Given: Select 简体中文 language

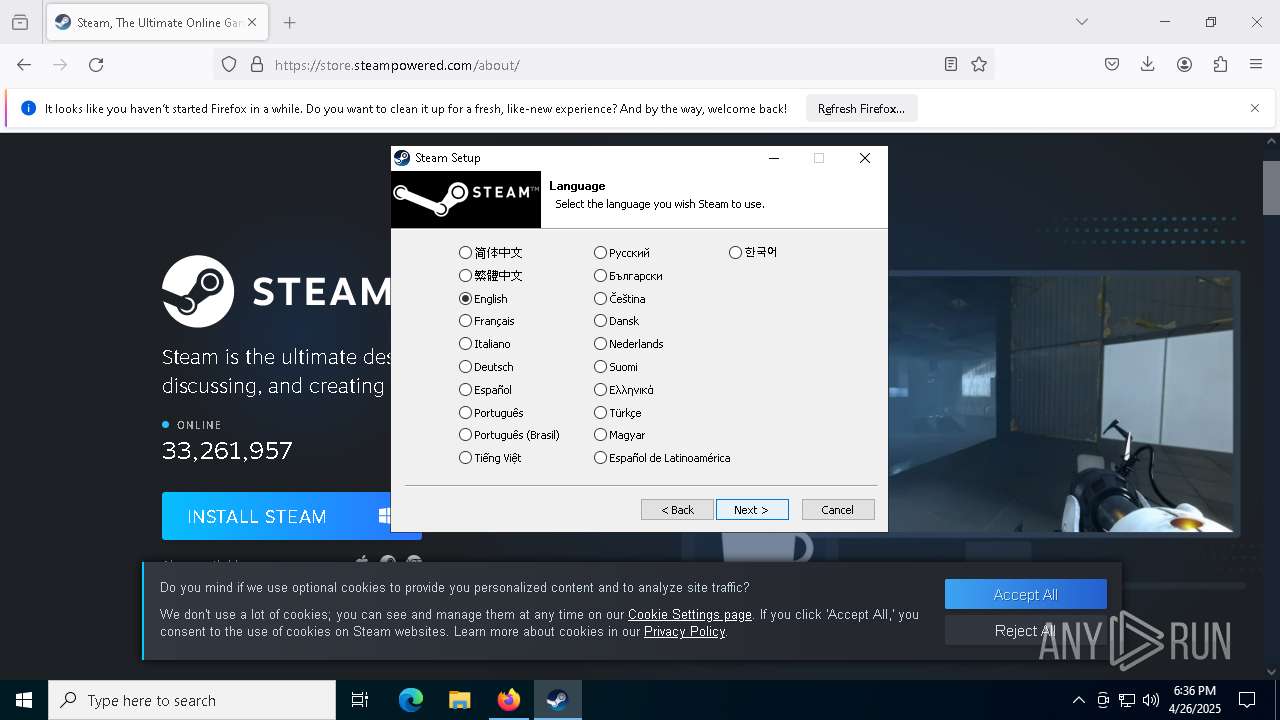Looking at the screenshot, I should (491, 253).
